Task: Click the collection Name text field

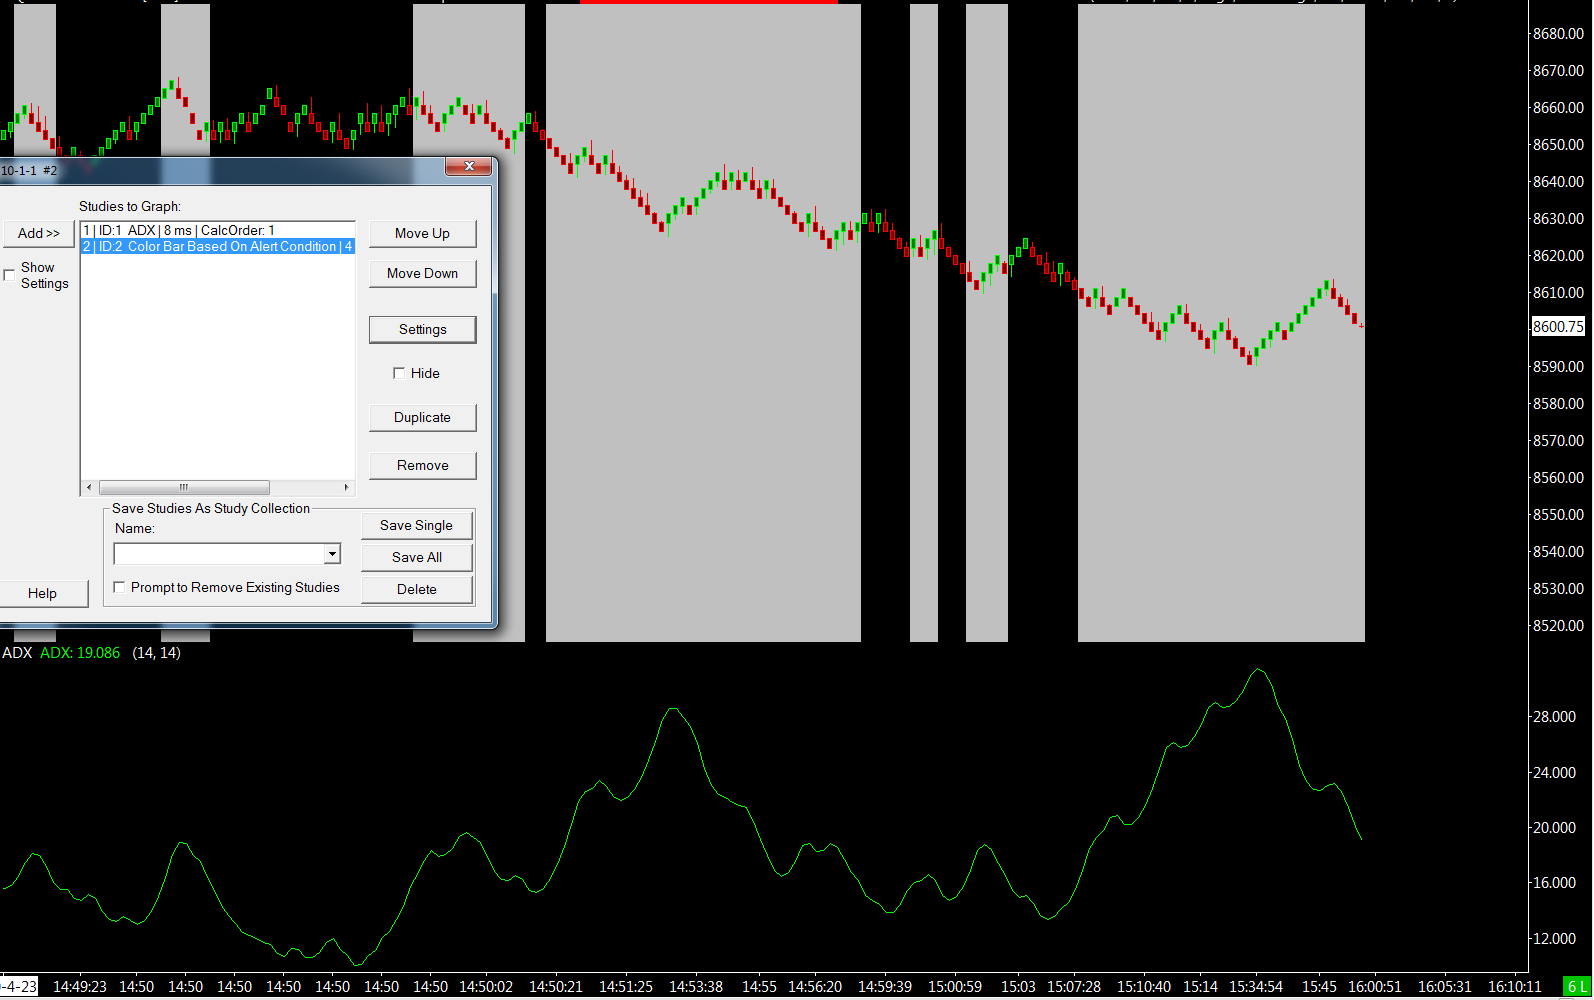Action: point(218,554)
